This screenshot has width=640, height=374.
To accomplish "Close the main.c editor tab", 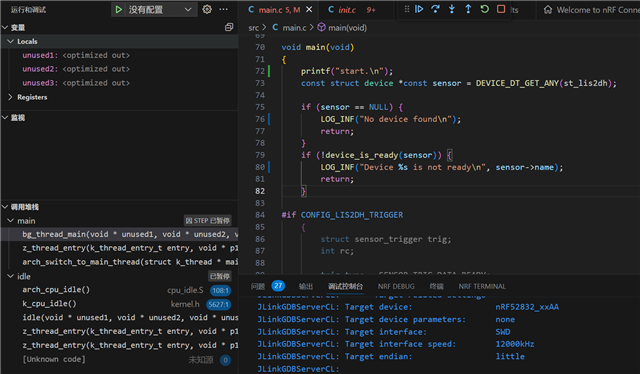I will point(309,9).
